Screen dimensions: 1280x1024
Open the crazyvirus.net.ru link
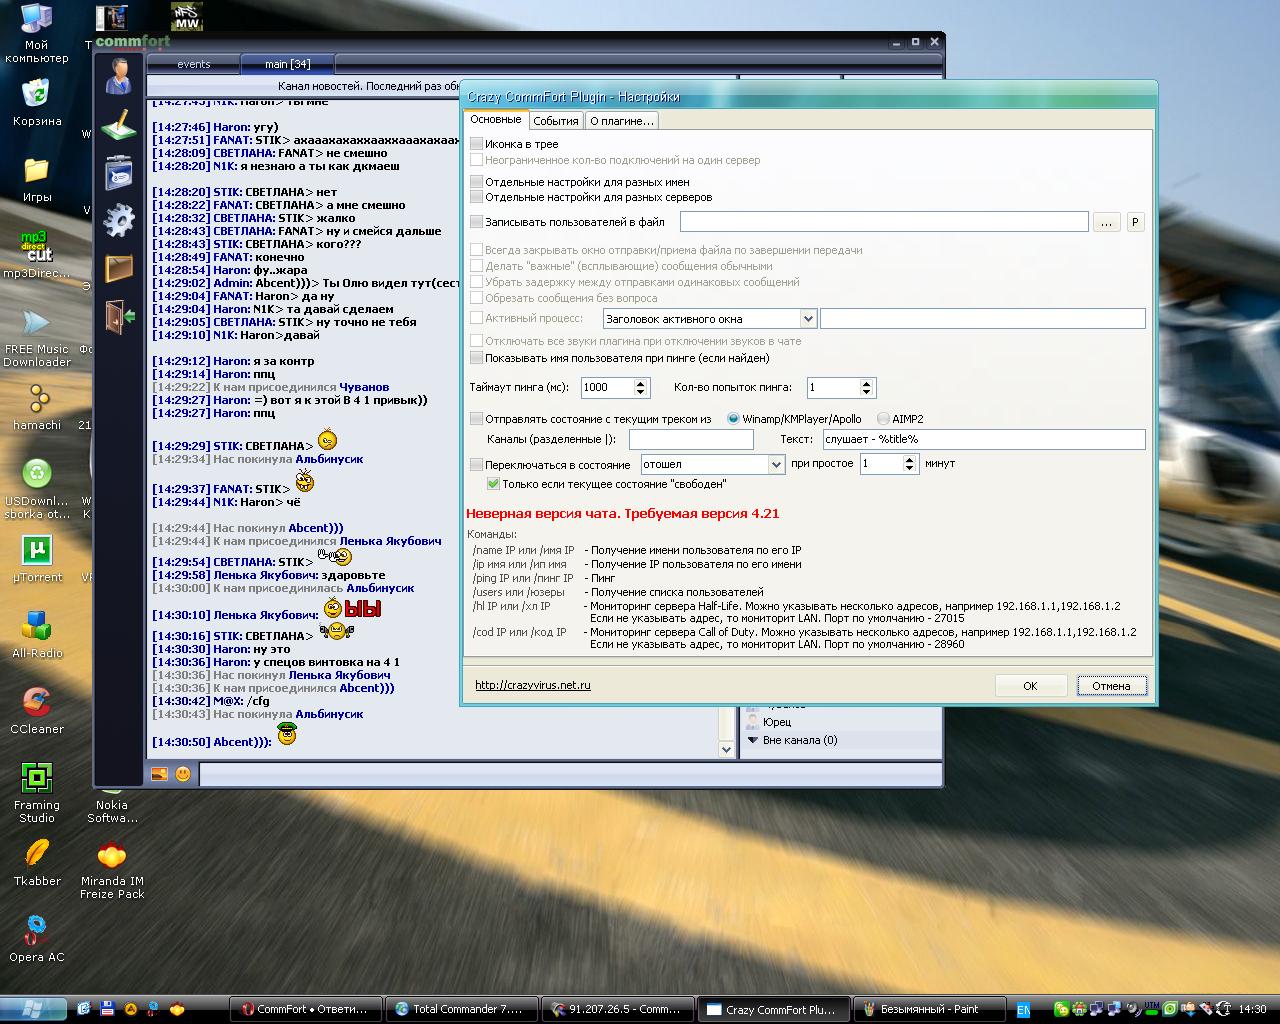coord(532,685)
